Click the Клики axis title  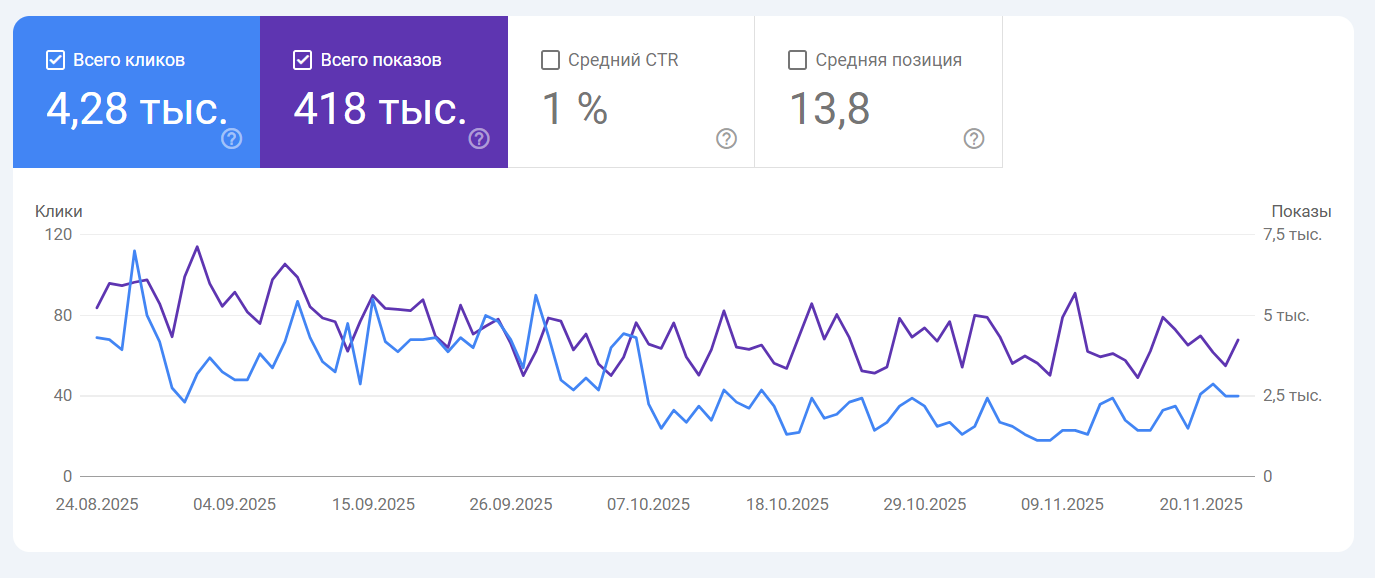click(x=59, y=211)
